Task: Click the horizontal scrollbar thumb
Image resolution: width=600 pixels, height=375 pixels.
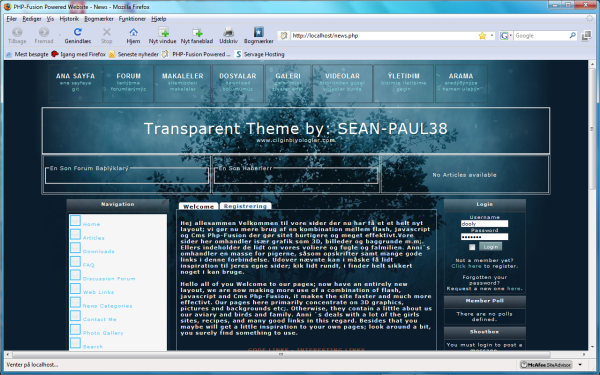Action: click(x=281, y=354)
